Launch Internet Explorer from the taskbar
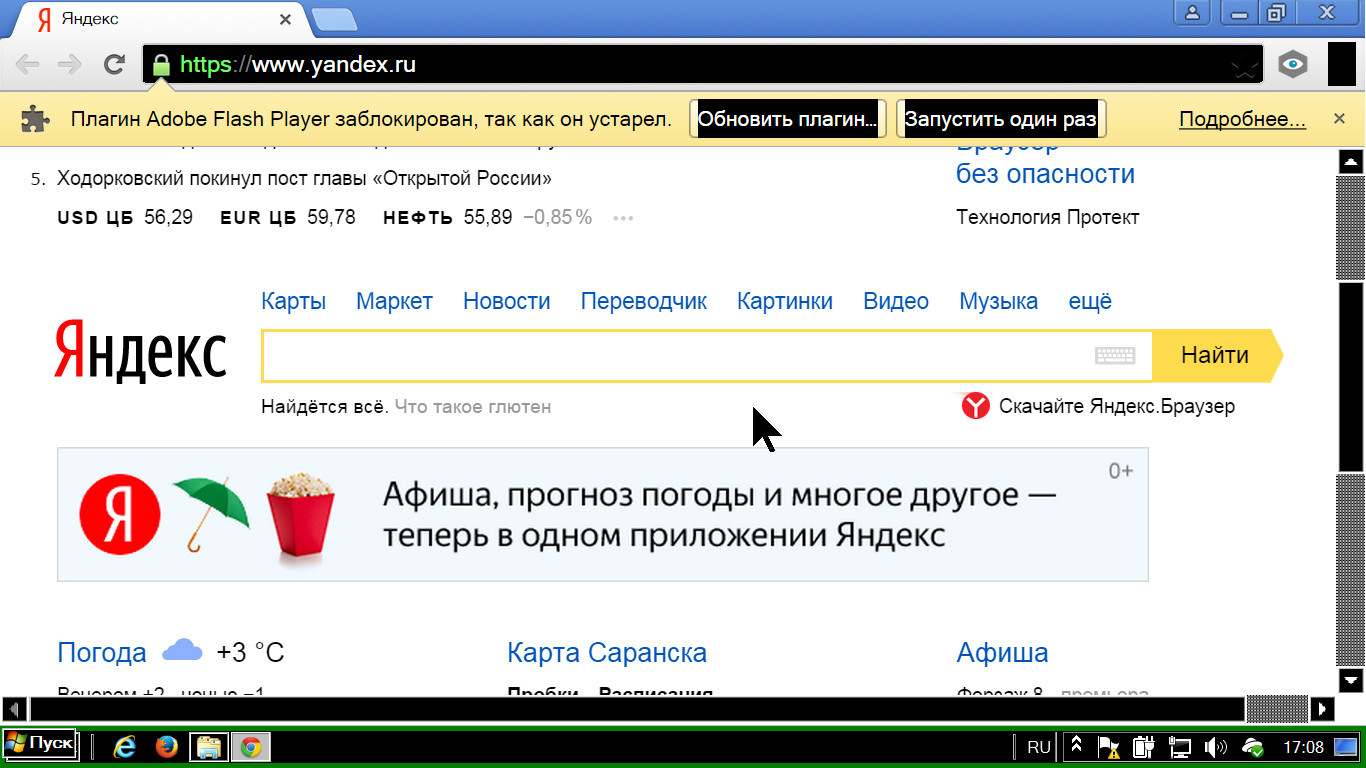The height and width of the screenshot is (768, 1366). 124,747
